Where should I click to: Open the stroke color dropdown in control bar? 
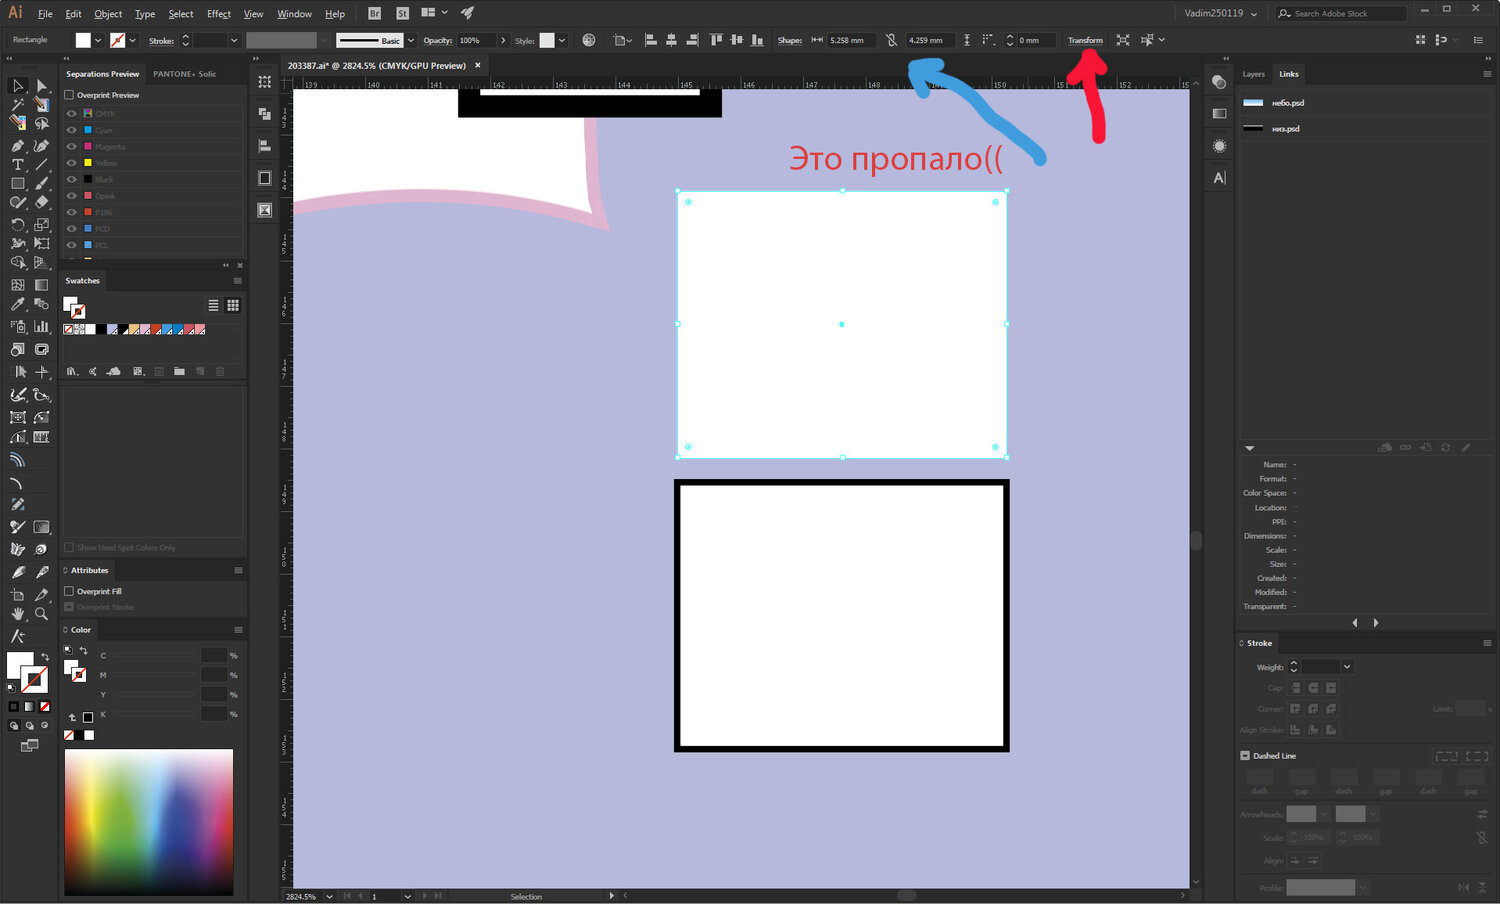132,41
